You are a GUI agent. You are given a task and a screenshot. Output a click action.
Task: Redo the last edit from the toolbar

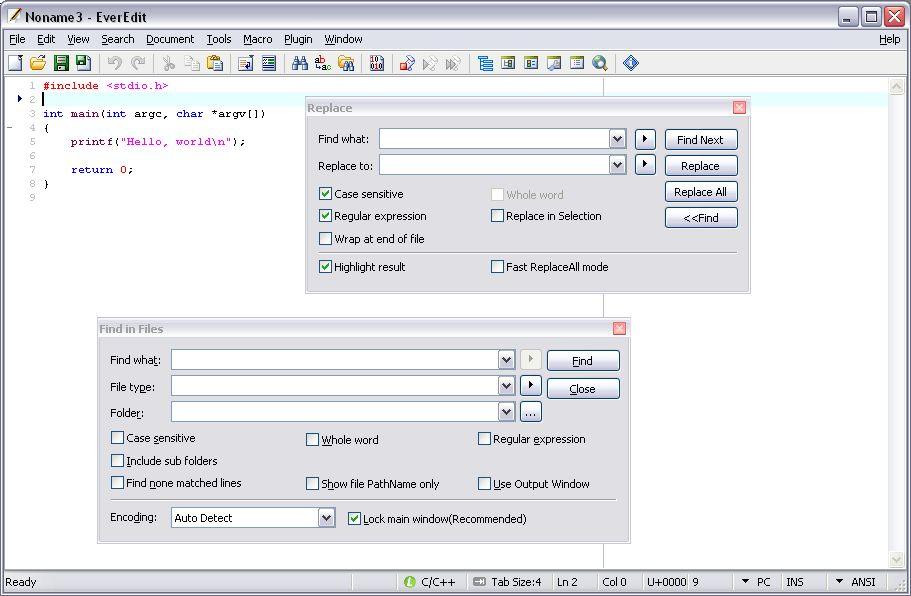[138, 63]
